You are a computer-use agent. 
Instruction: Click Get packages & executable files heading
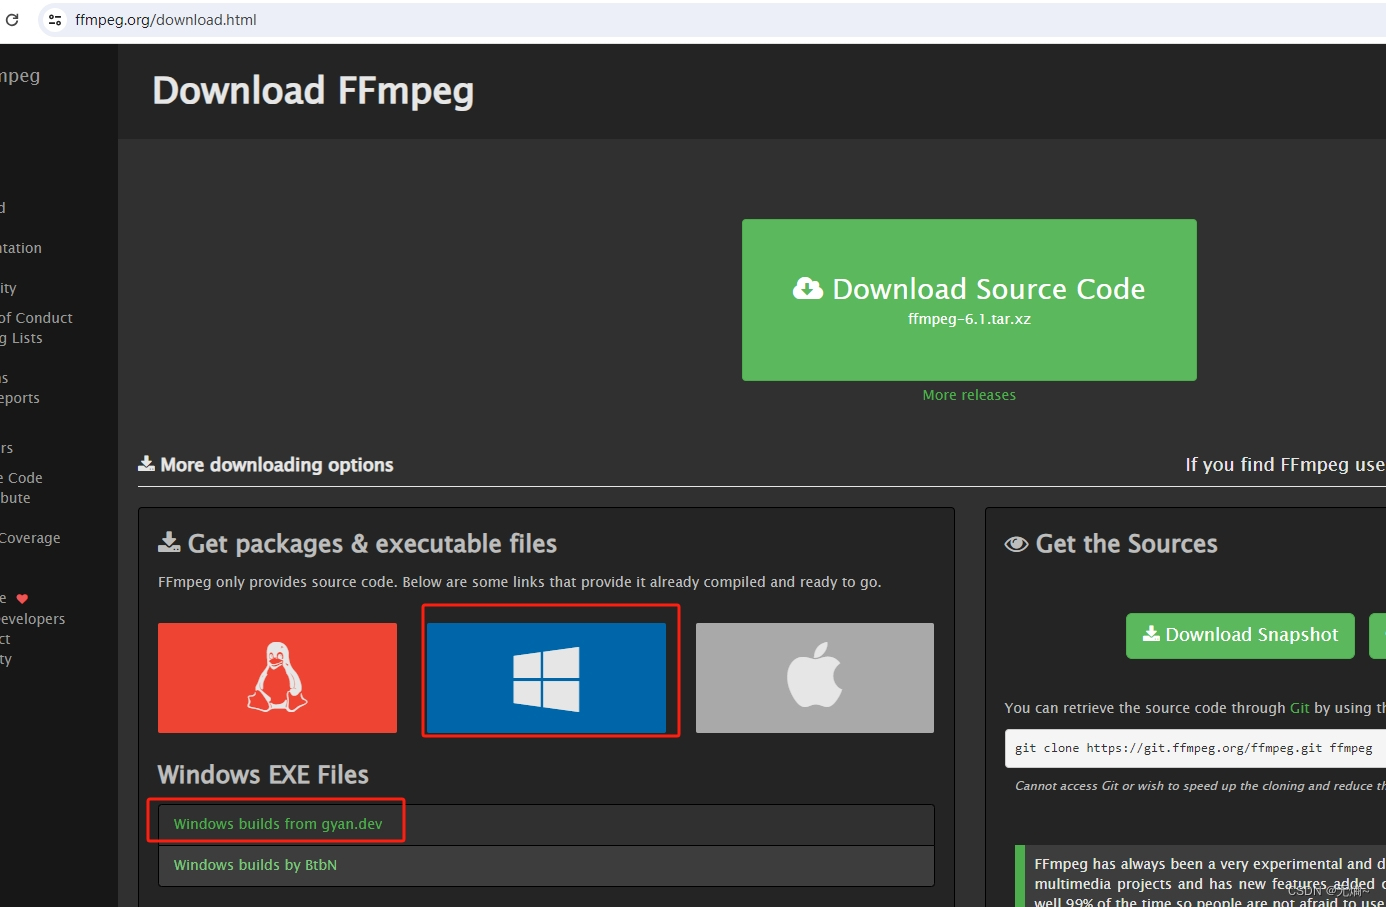[x=372, y=544]
